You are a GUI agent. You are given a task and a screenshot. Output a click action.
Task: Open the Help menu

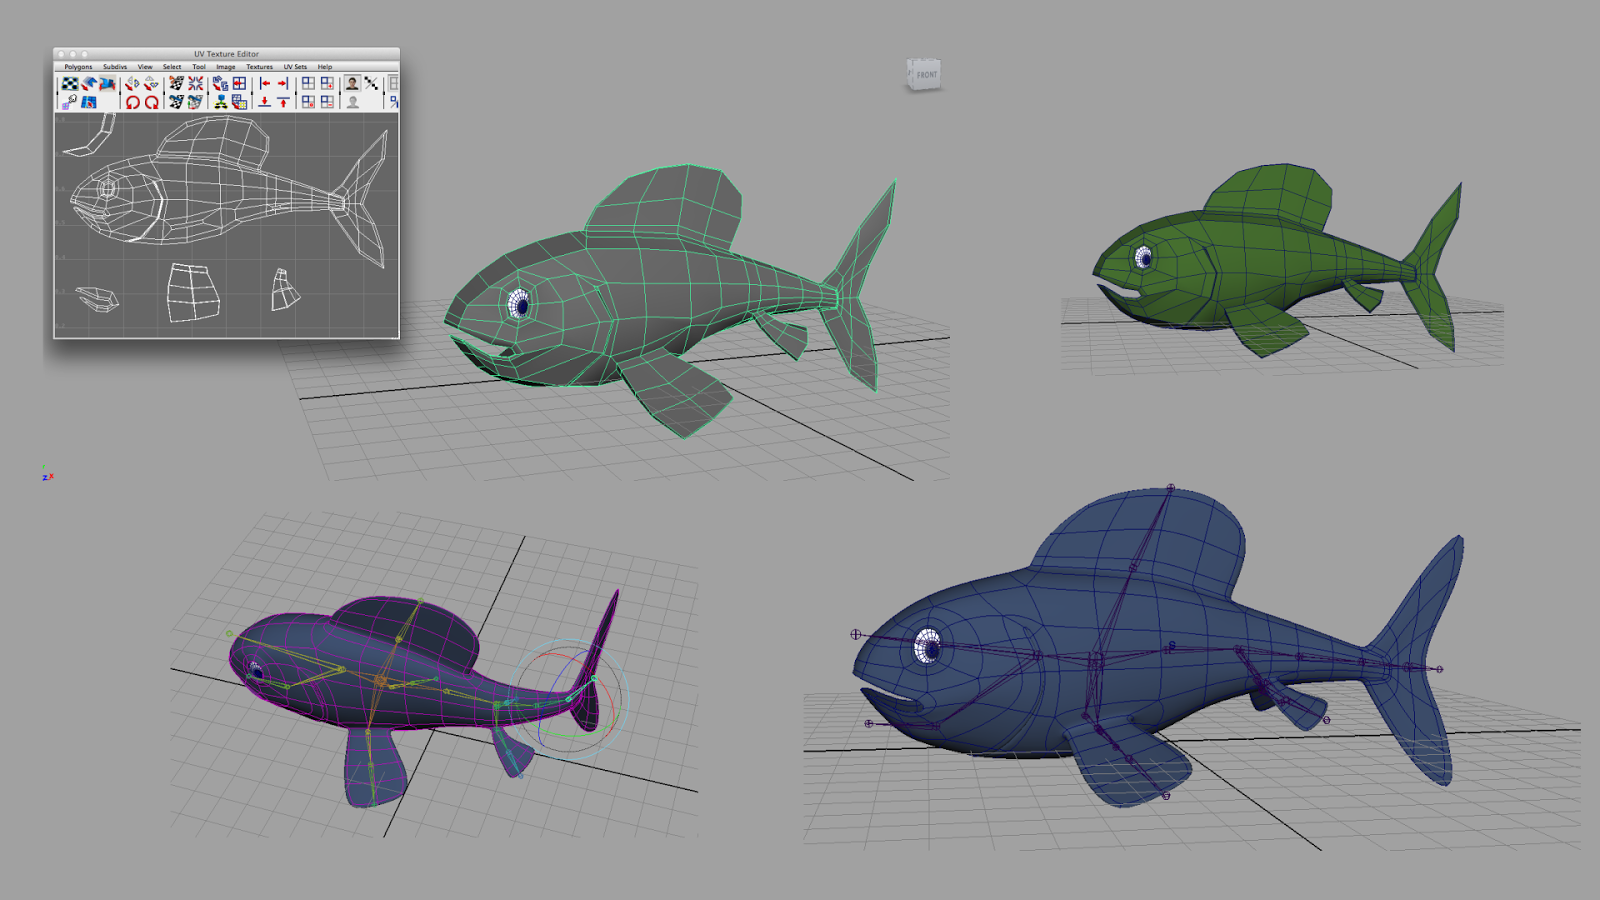click(x=324, y=66)
